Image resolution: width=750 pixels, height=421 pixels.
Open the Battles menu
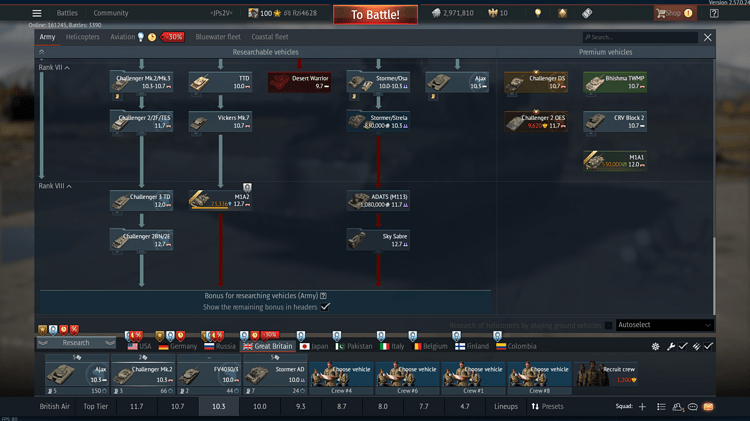coord(67,13)
